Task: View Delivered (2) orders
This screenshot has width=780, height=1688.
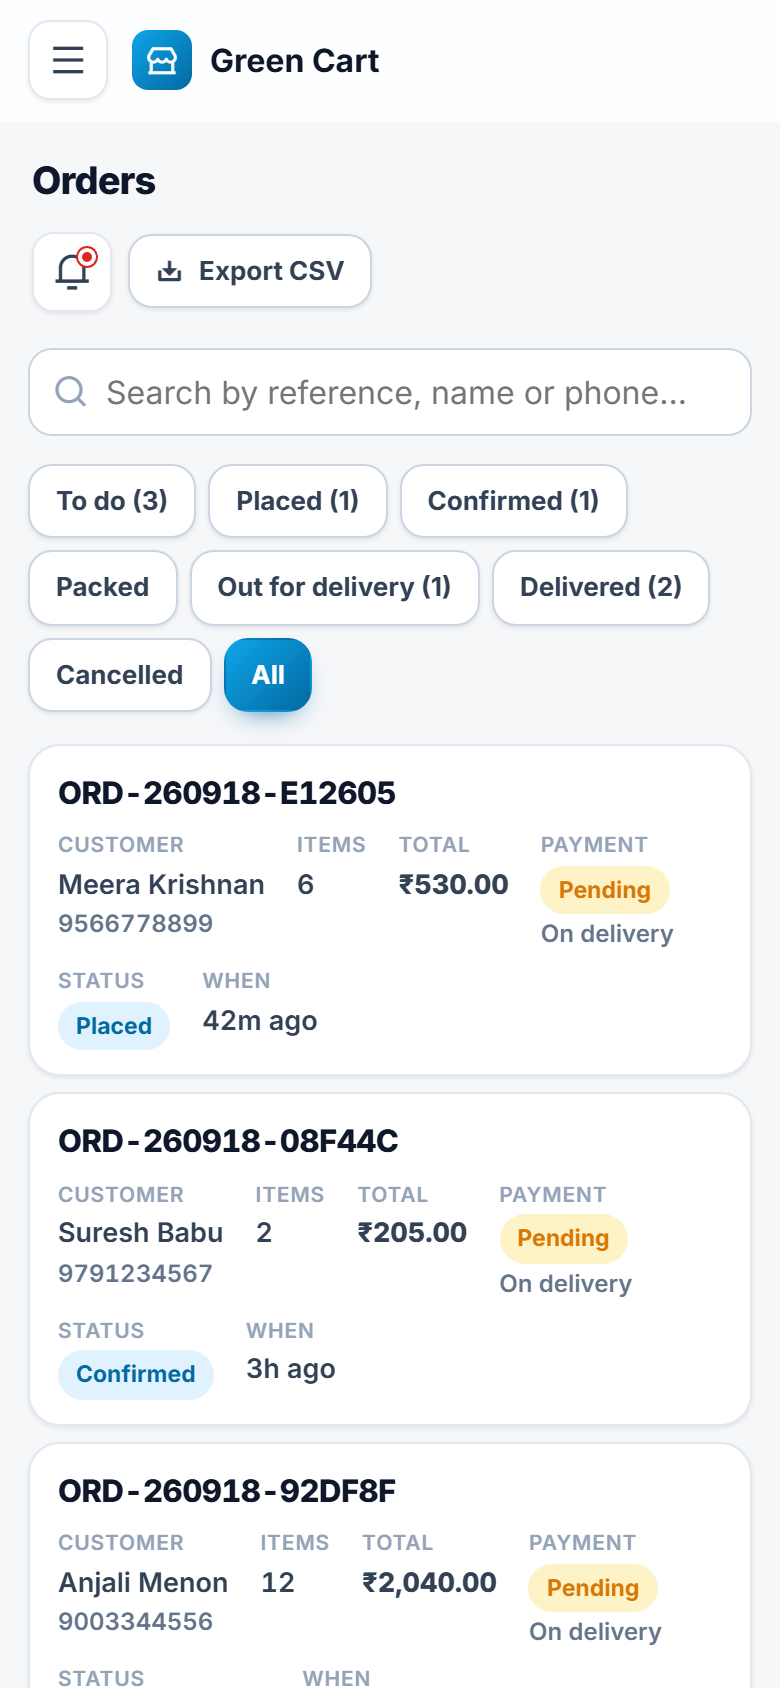Action: (601, 587)
